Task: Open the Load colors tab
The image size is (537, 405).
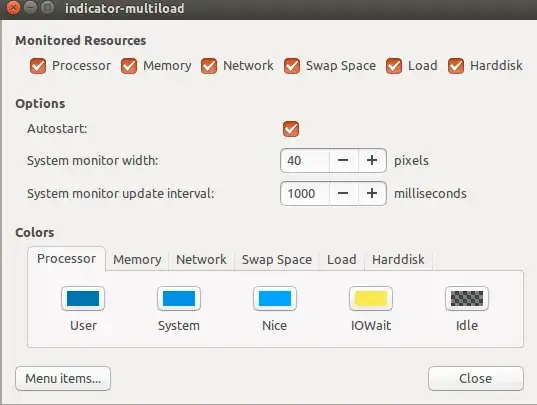Action: point(342,260)
